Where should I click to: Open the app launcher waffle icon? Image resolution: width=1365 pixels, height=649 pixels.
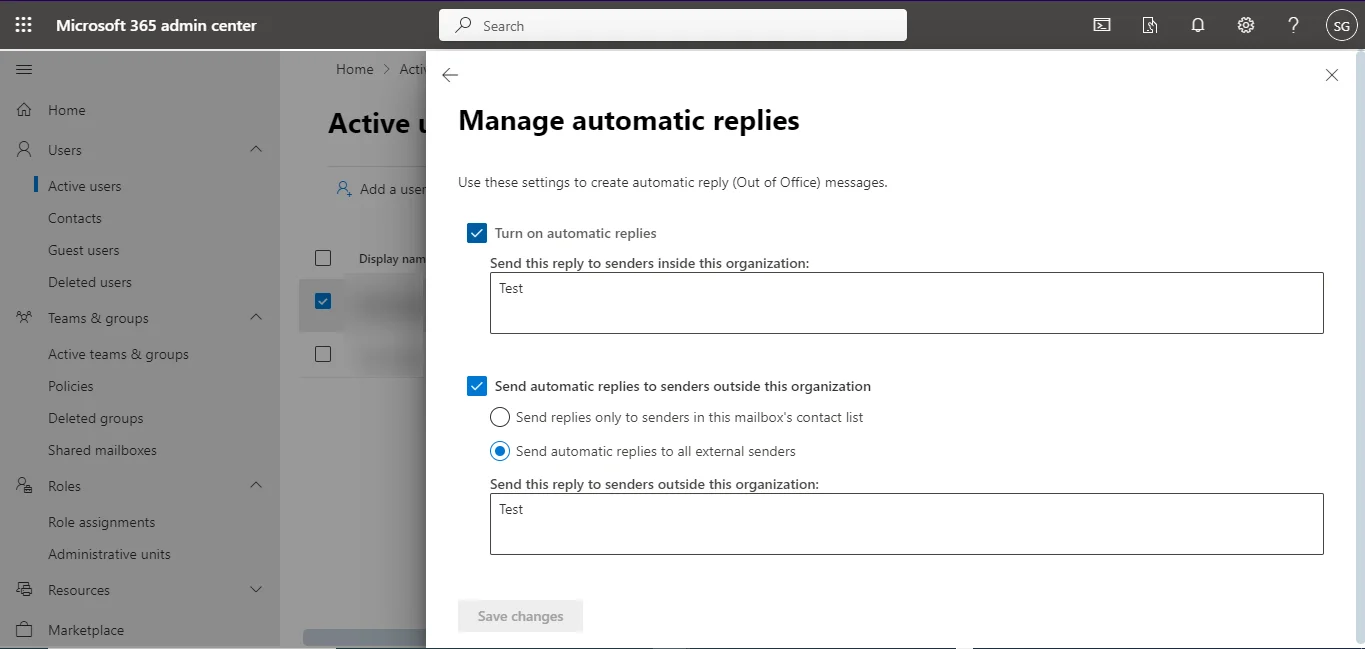(24, 25)
